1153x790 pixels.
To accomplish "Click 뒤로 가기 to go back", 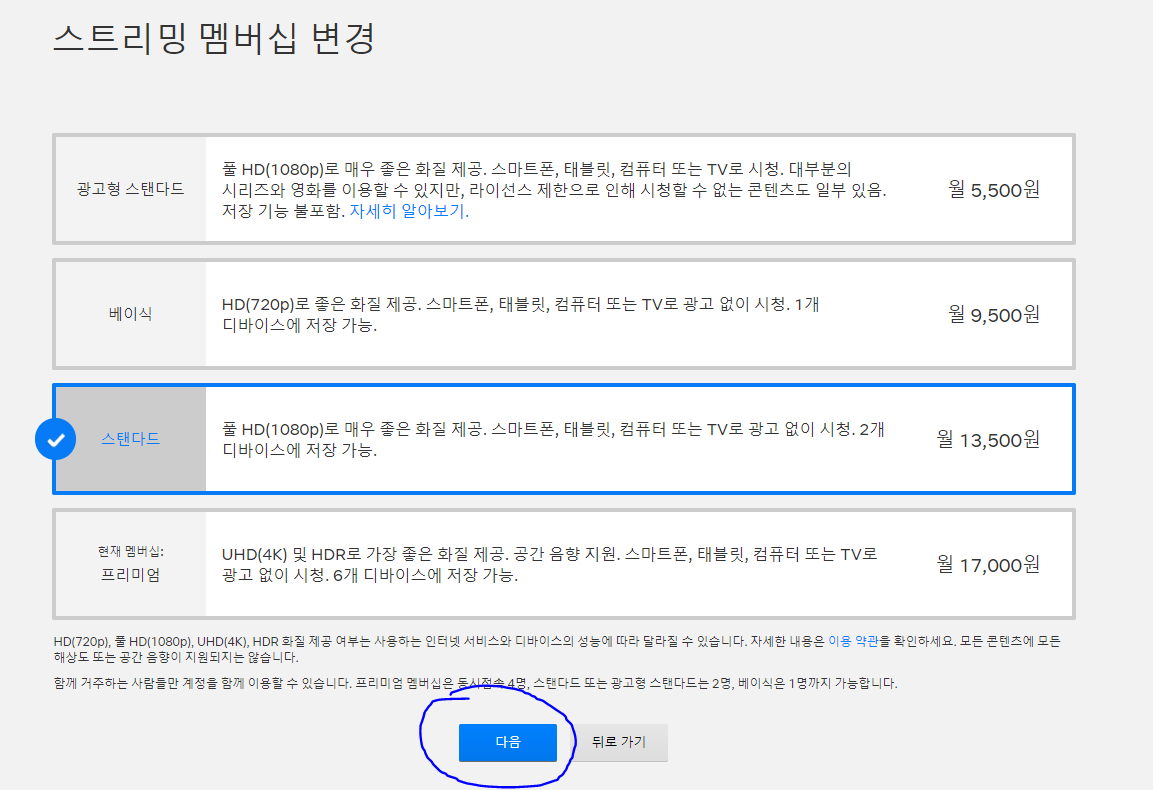I will point(619,742).
